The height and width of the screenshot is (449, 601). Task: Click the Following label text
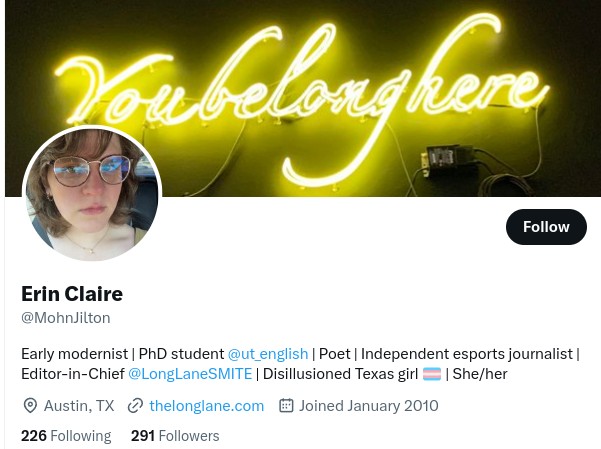(x=81, y=436)
